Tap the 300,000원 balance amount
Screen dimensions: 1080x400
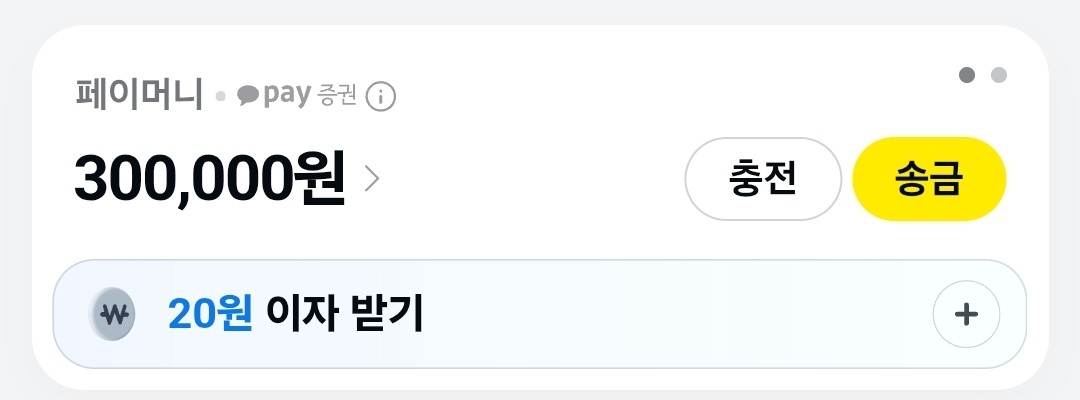[x=209, y=180]
